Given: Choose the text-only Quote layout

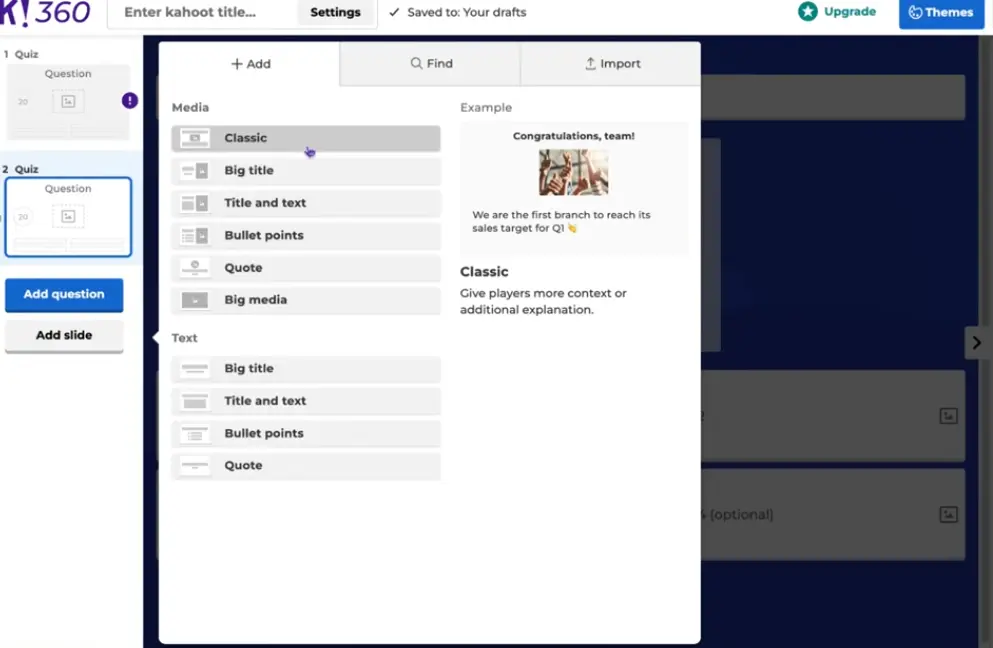Looking at the screenshot, I should [x=305, y=466].
